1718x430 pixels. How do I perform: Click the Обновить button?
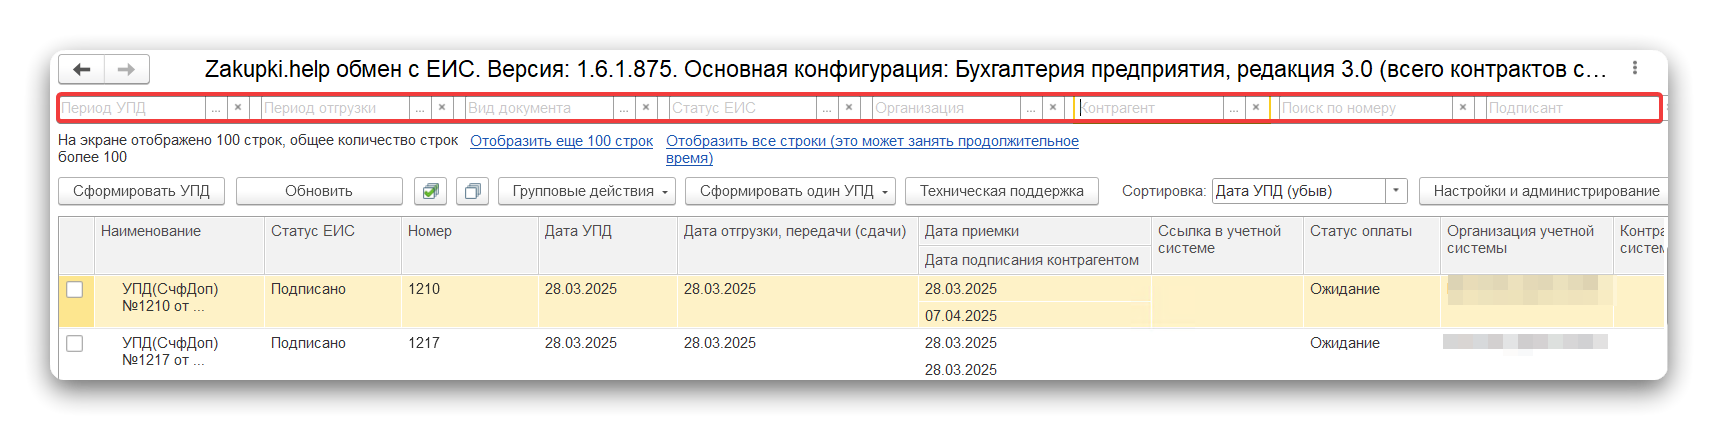(x=319, y=191)
